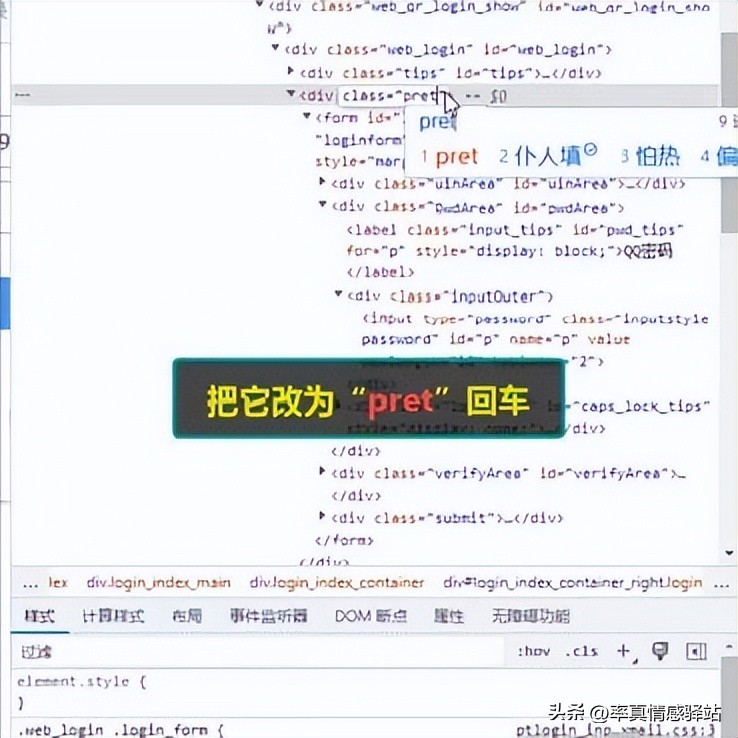Add a new style rule with plus icon

(x=624, y=651)
